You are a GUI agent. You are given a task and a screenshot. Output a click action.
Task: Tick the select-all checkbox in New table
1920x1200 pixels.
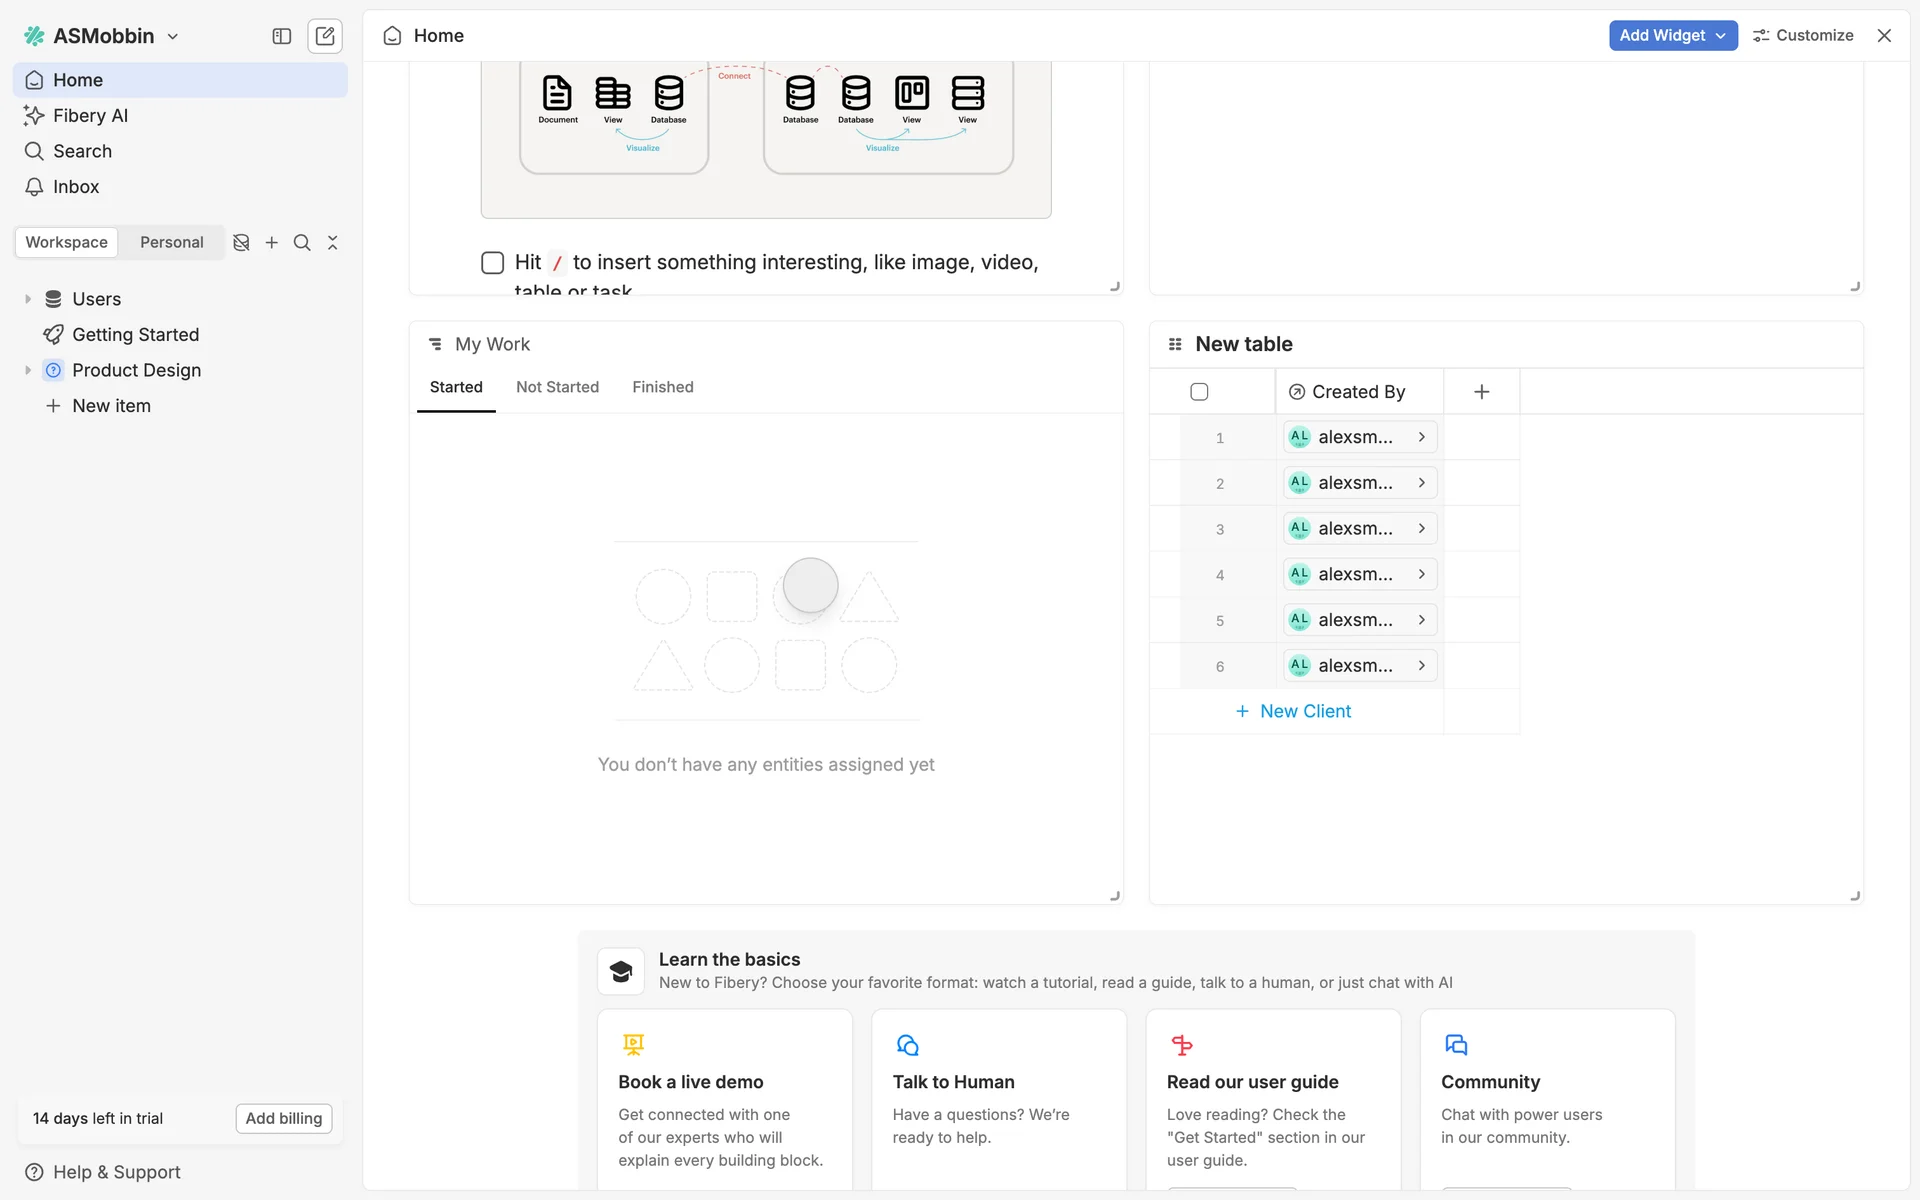1199,392
